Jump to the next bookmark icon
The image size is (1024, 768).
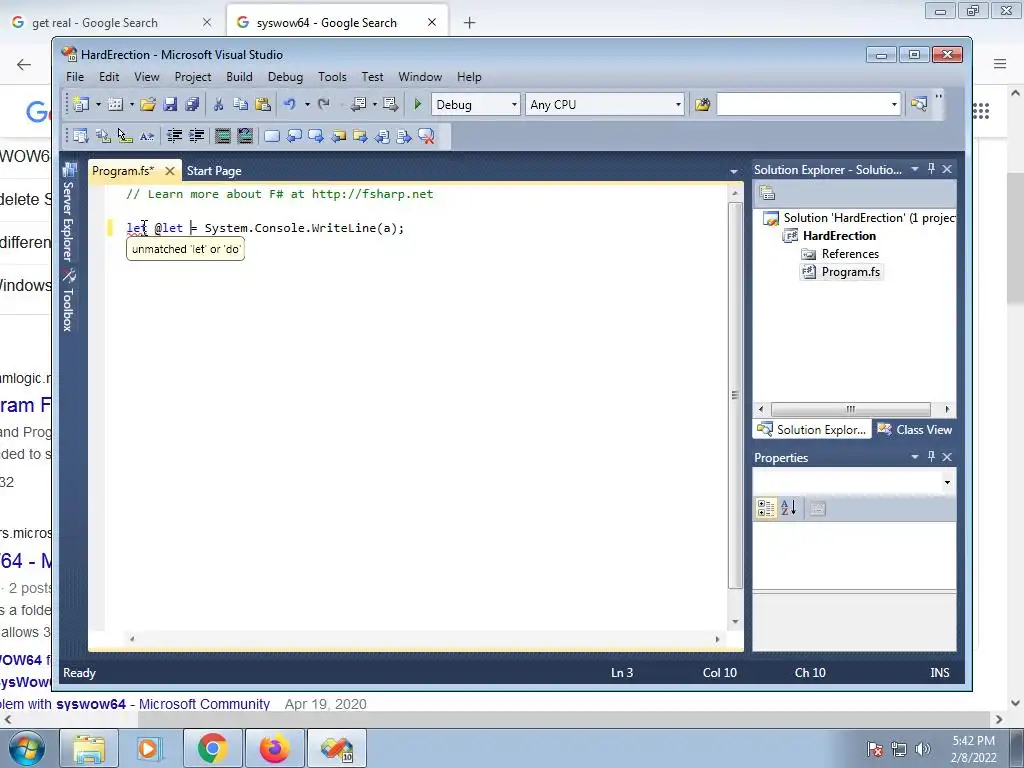pyautogui.click(x=316, y=136)
